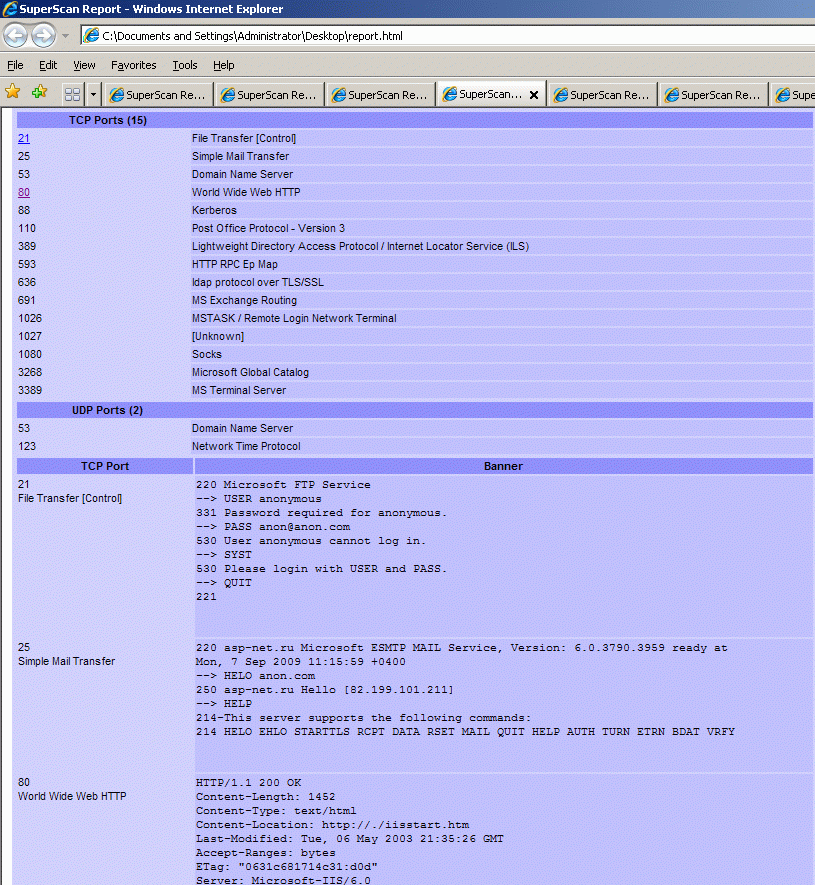815x885 pixels.
Task: Click the Add to Favorites star-plus icon
Action: [x=40, y=92]
